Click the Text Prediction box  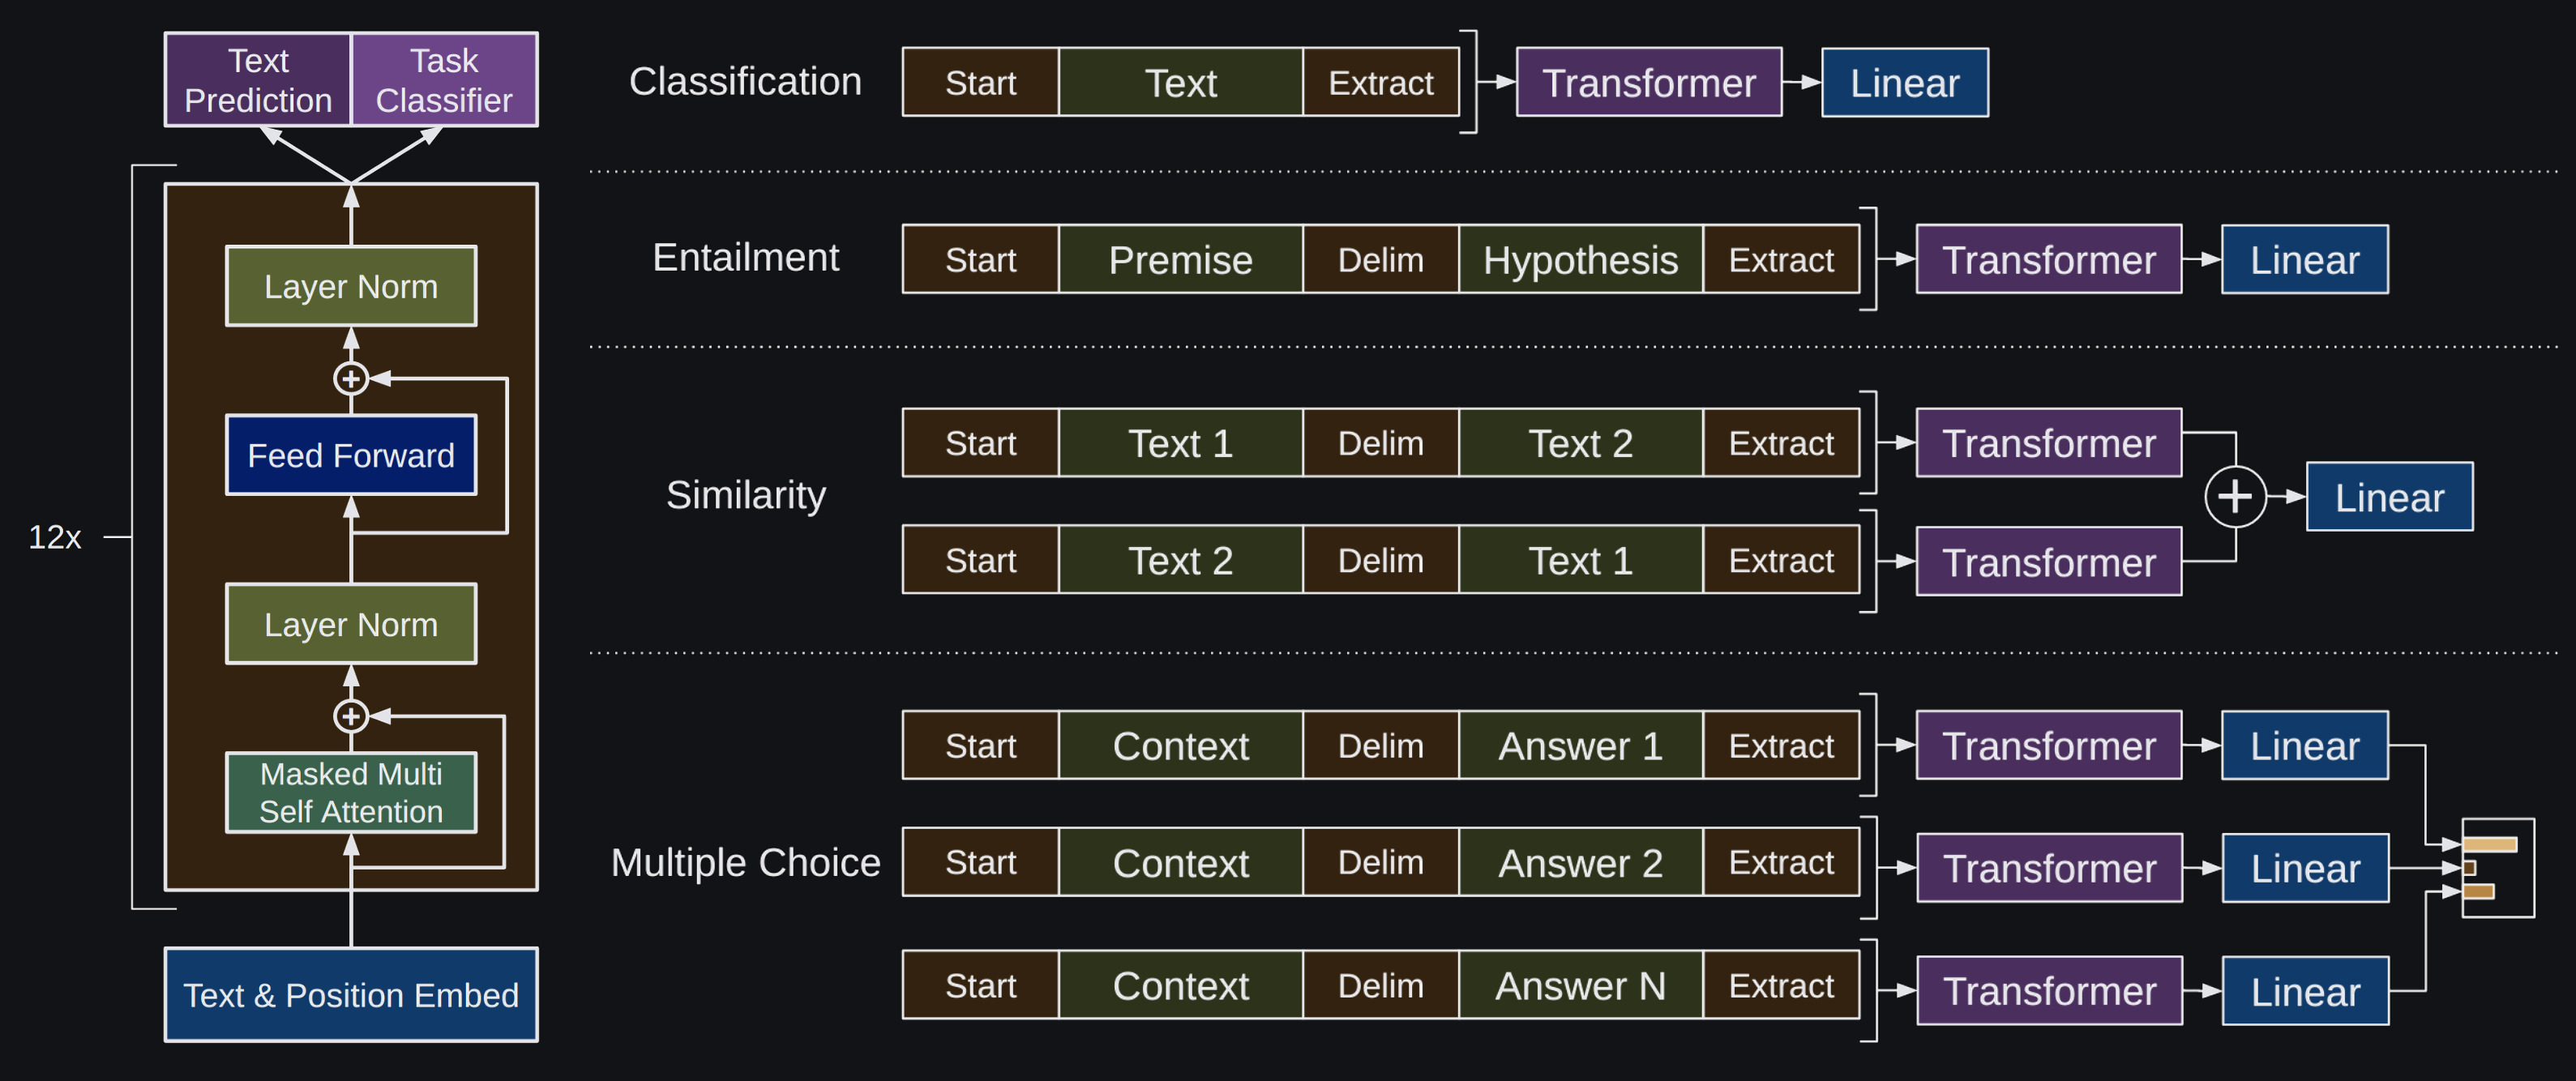(258, 80)
